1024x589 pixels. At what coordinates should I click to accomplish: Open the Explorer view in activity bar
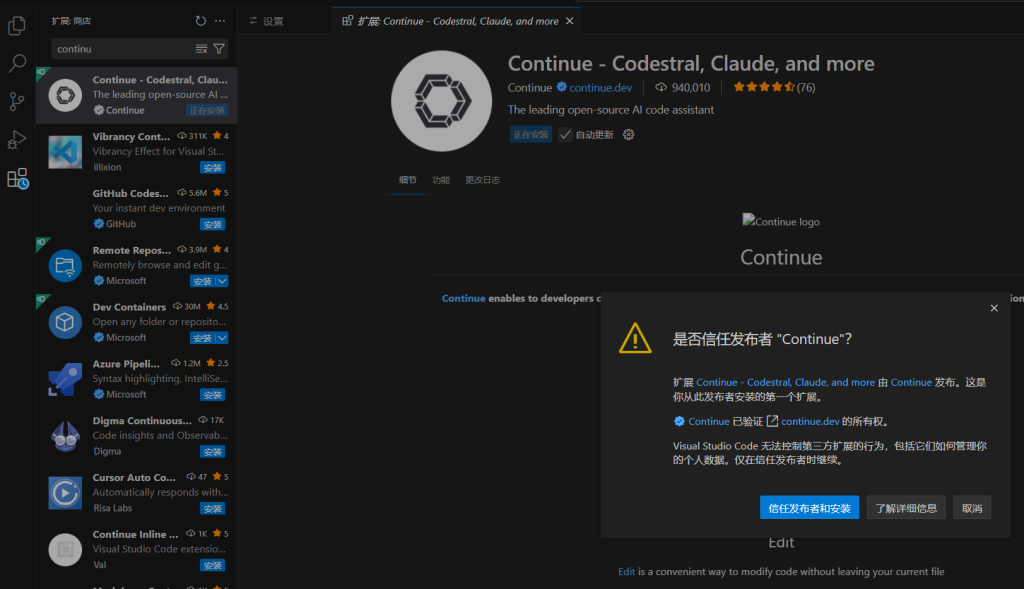[17, 27]
